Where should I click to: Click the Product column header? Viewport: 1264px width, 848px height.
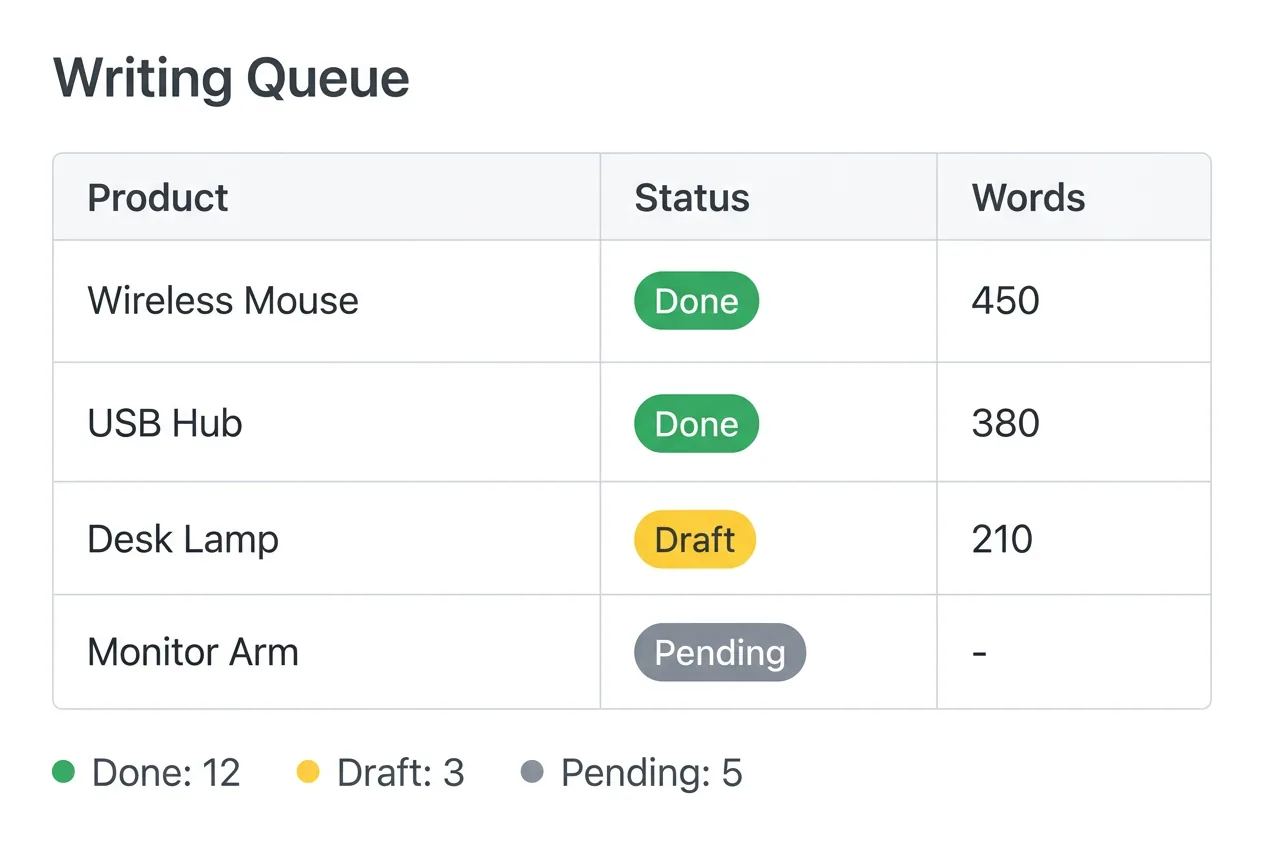tap(157, 197)
